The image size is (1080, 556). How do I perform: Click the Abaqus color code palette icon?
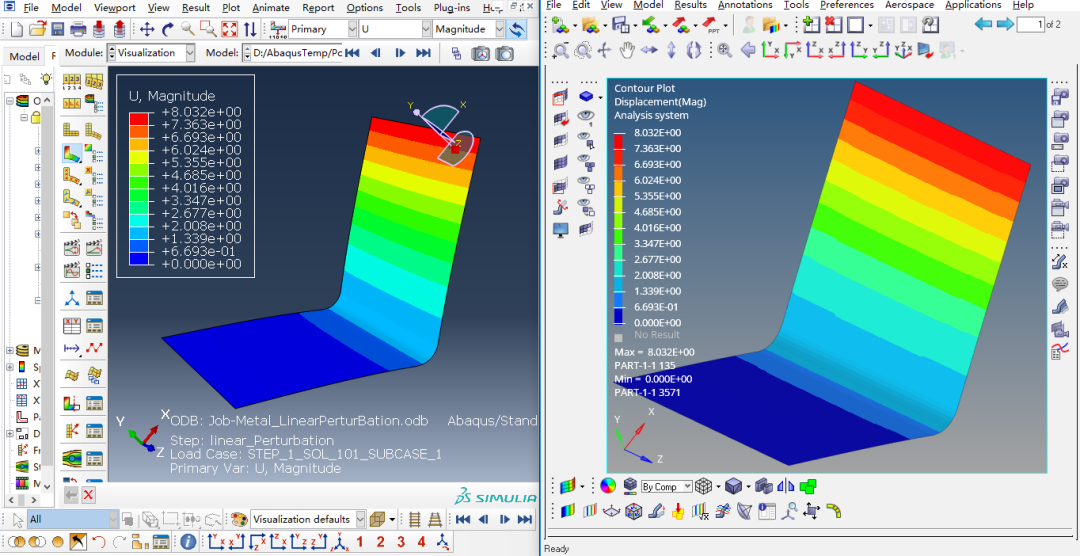click(238, 519)
